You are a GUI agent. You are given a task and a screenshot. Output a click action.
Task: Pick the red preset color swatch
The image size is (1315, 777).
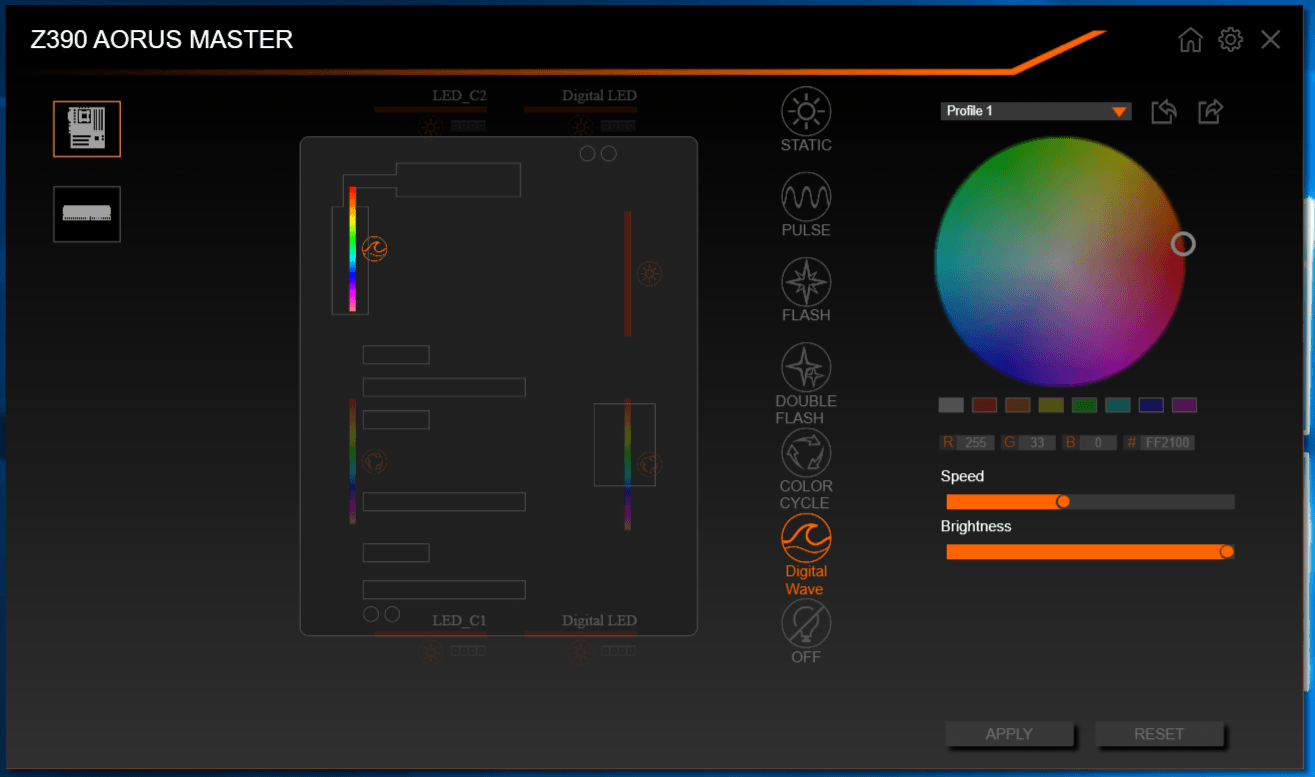point(985,405)
